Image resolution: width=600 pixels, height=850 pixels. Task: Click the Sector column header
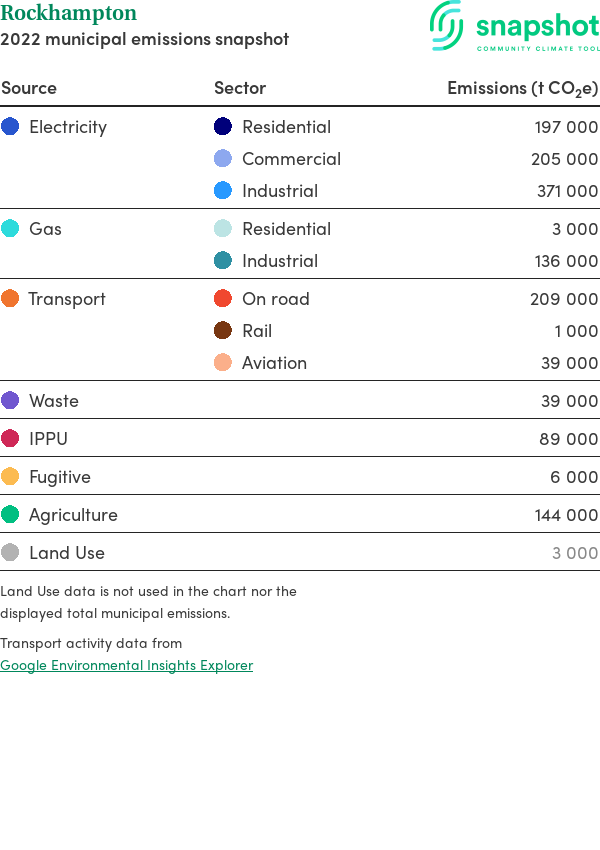(x=240, y=88)
